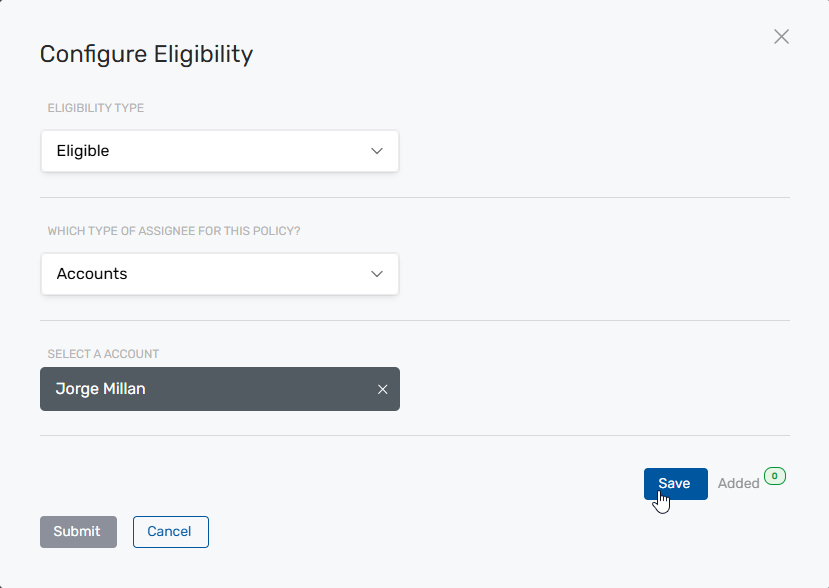This screenshot has width=829, height=588.
Task: Click the Eligibility Type label
Action: 95,108
